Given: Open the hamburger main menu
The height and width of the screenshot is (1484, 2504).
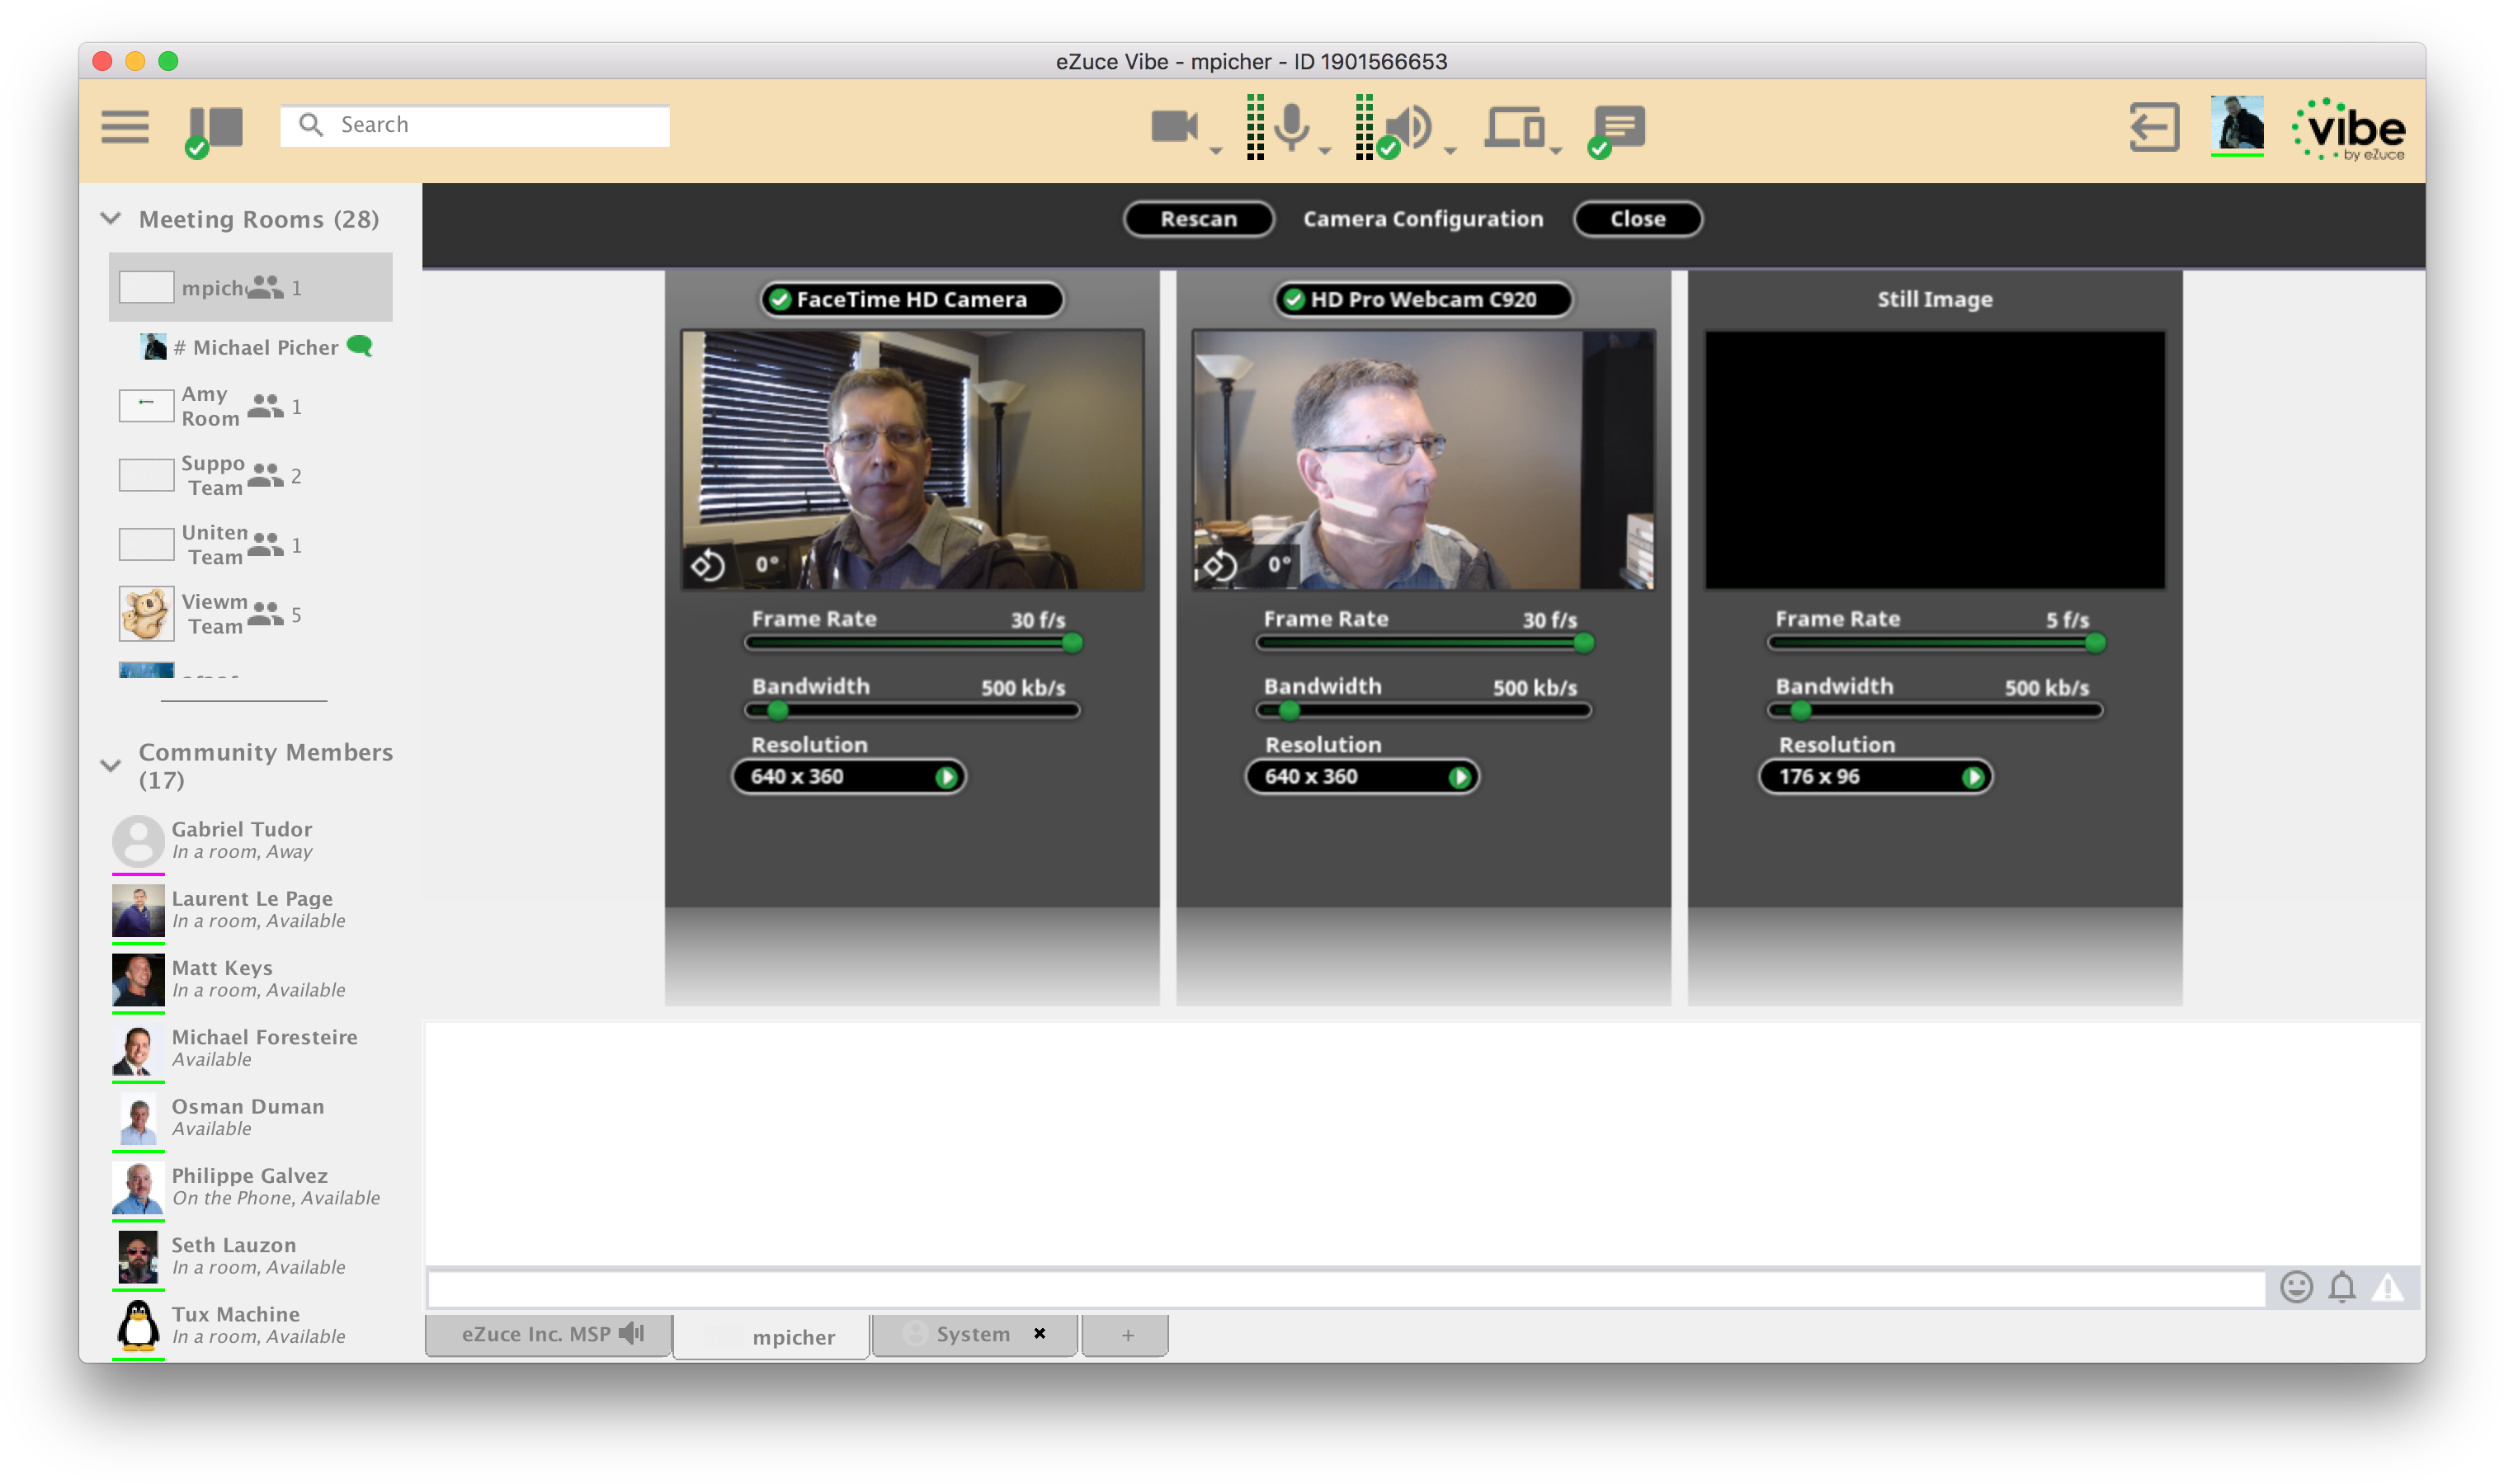Looking at the screenshot, I should pyautogui.click(x=125, y=127).
